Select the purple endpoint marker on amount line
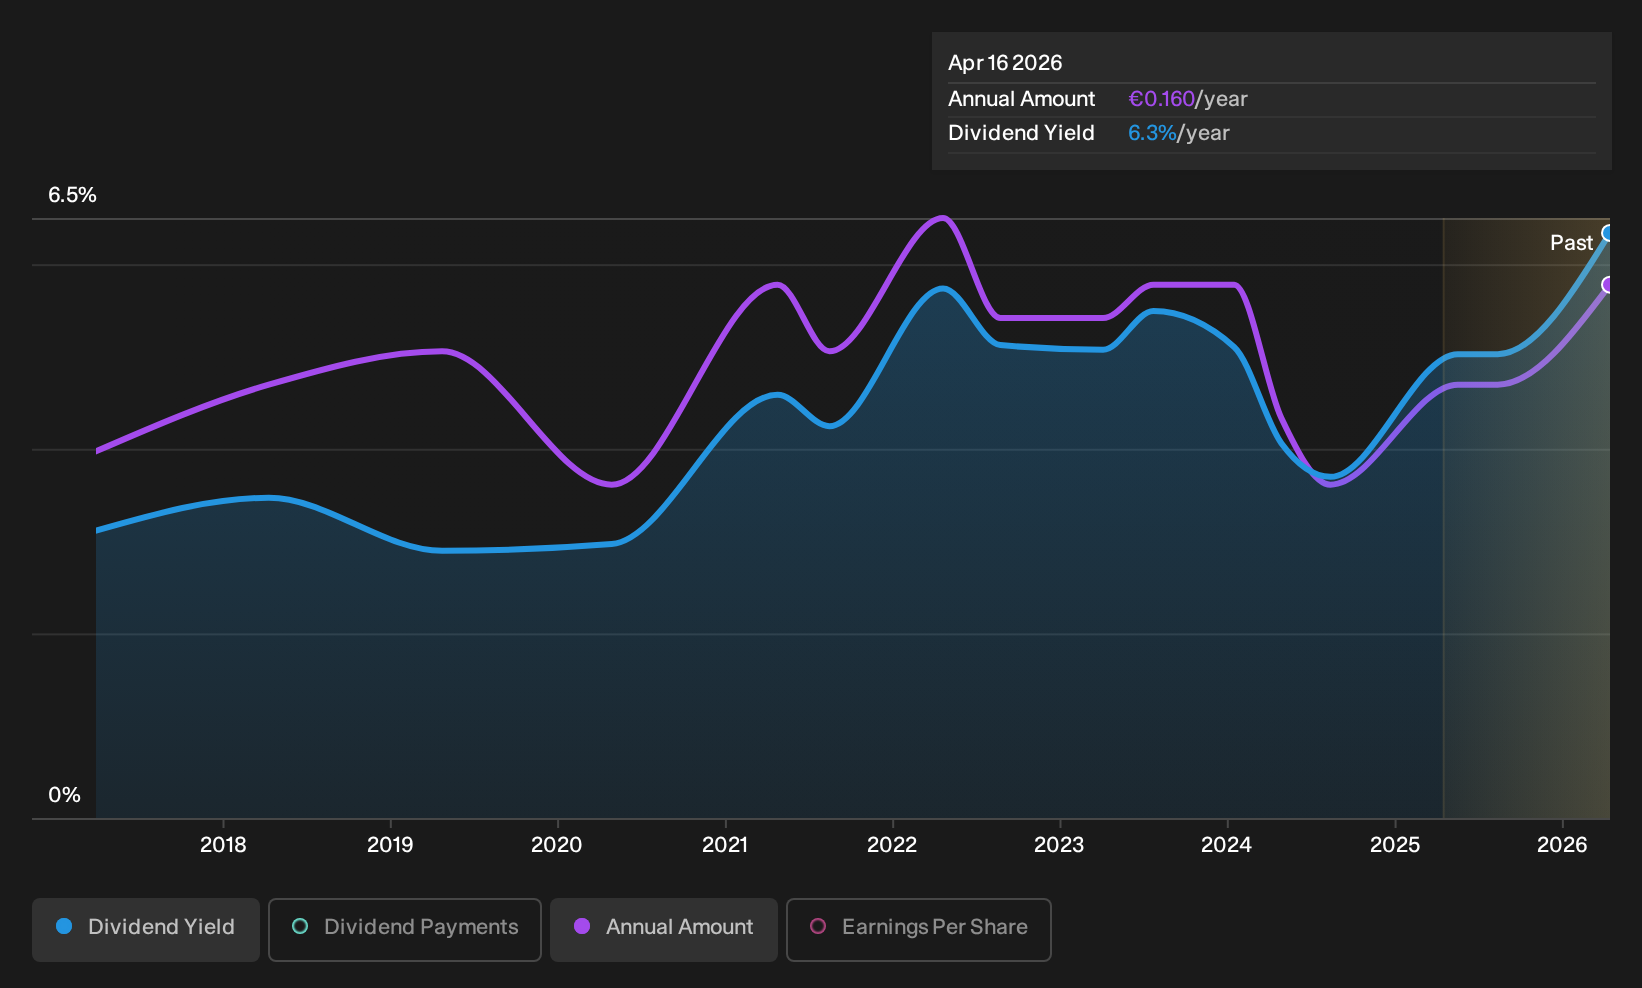This screenshot has height=988, width=1642. (x=1608, y=285)
